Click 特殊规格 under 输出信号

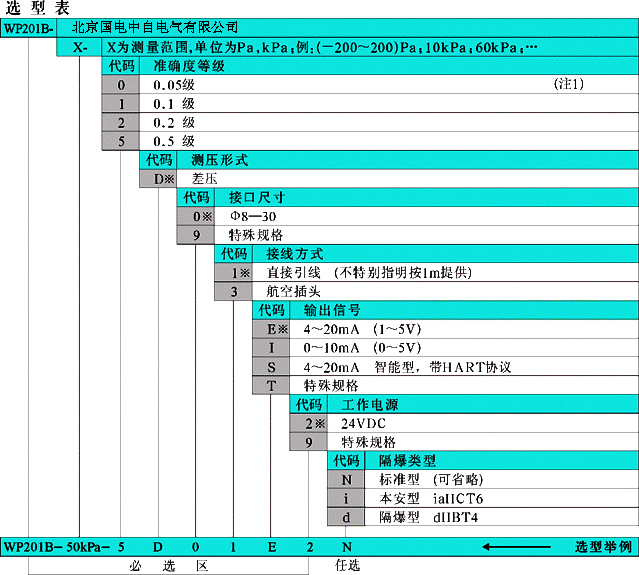tap(331, 386)
